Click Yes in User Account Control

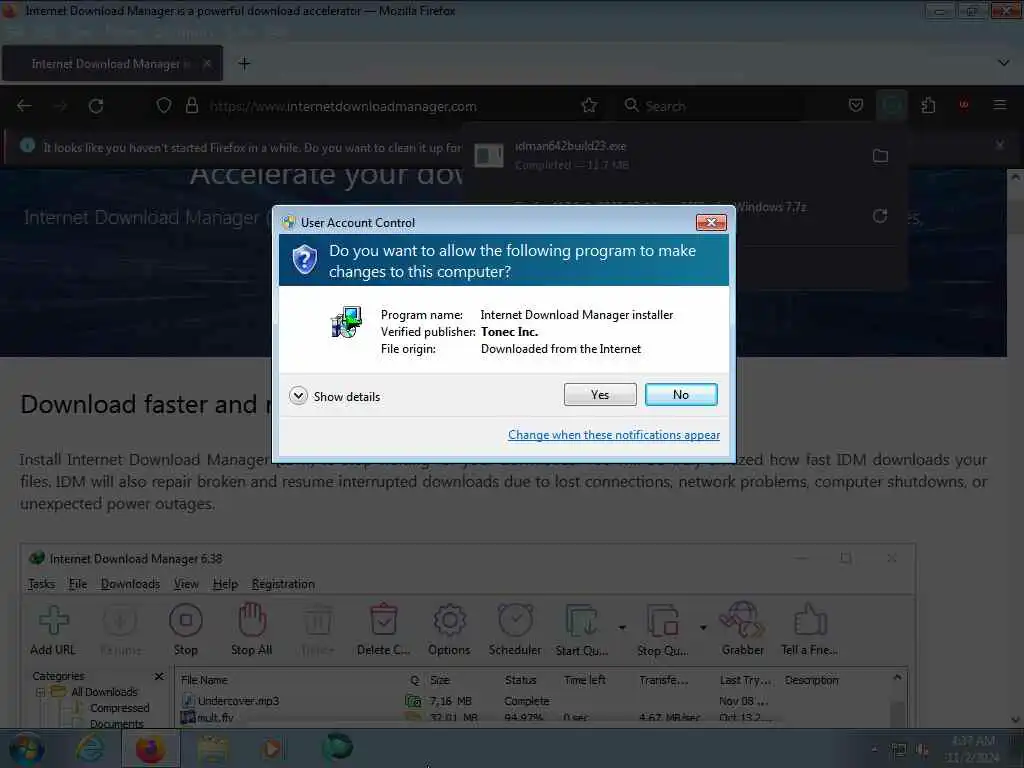[x=600, y=394]
